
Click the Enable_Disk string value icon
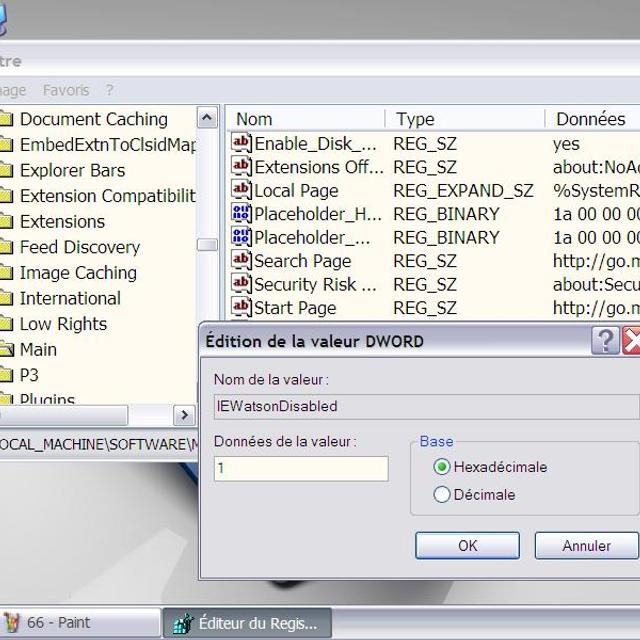[241, 143]
